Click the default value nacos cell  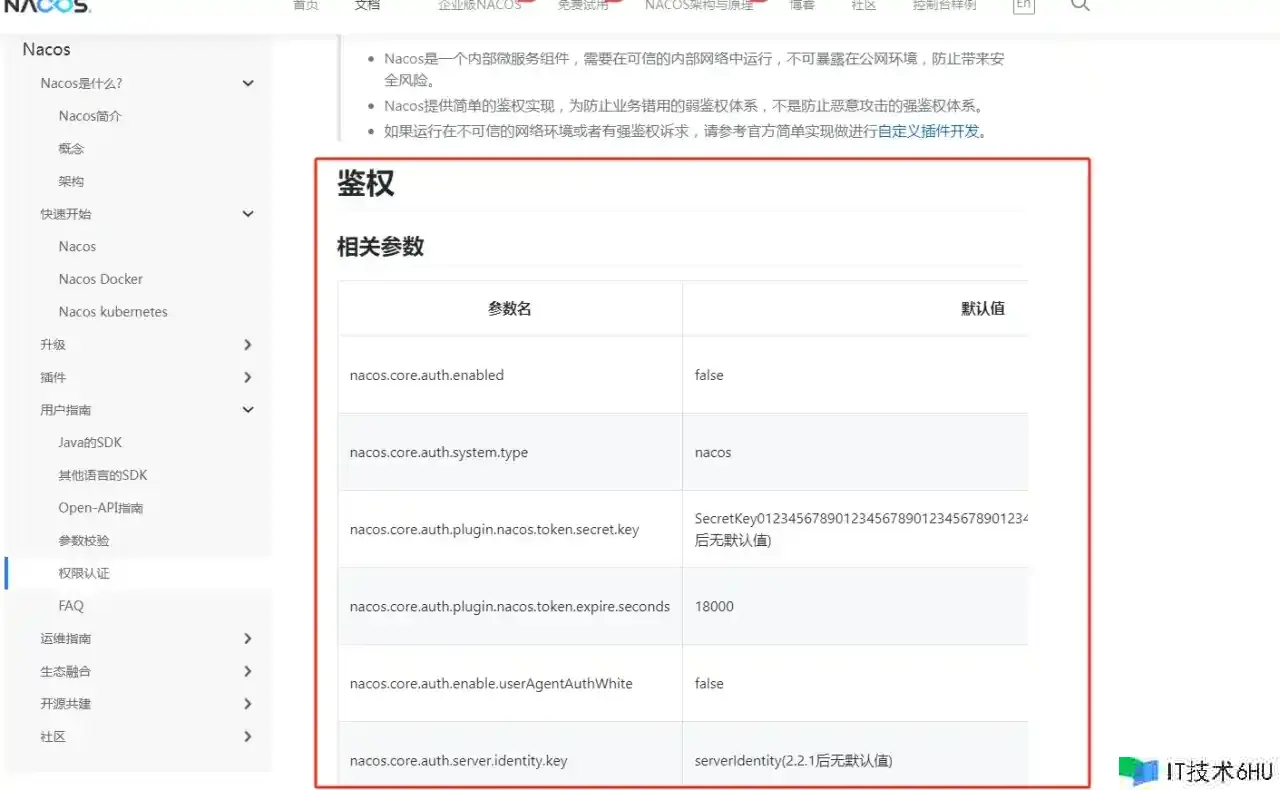(x=856, y=452)
